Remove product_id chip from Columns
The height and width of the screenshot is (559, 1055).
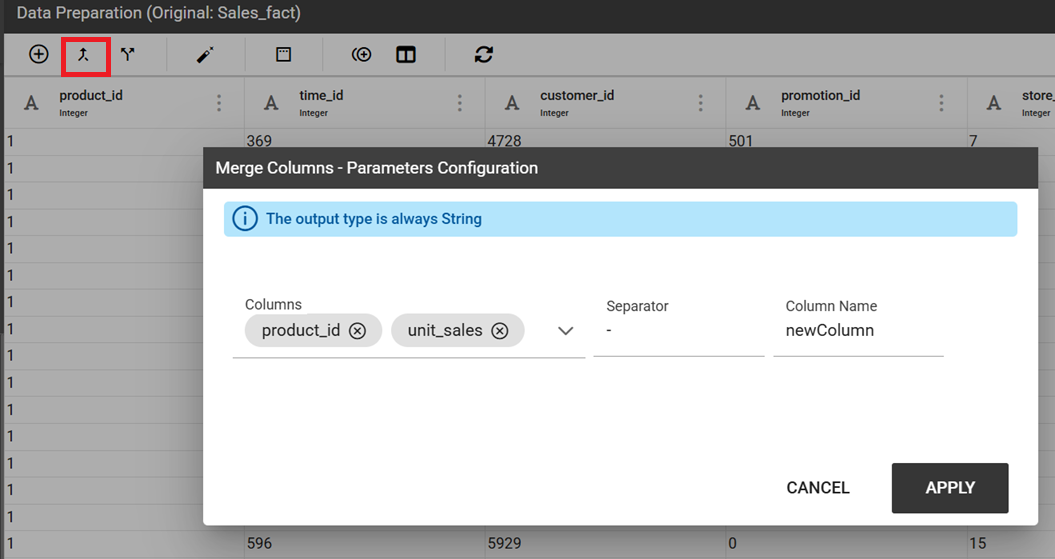[357, 331]
